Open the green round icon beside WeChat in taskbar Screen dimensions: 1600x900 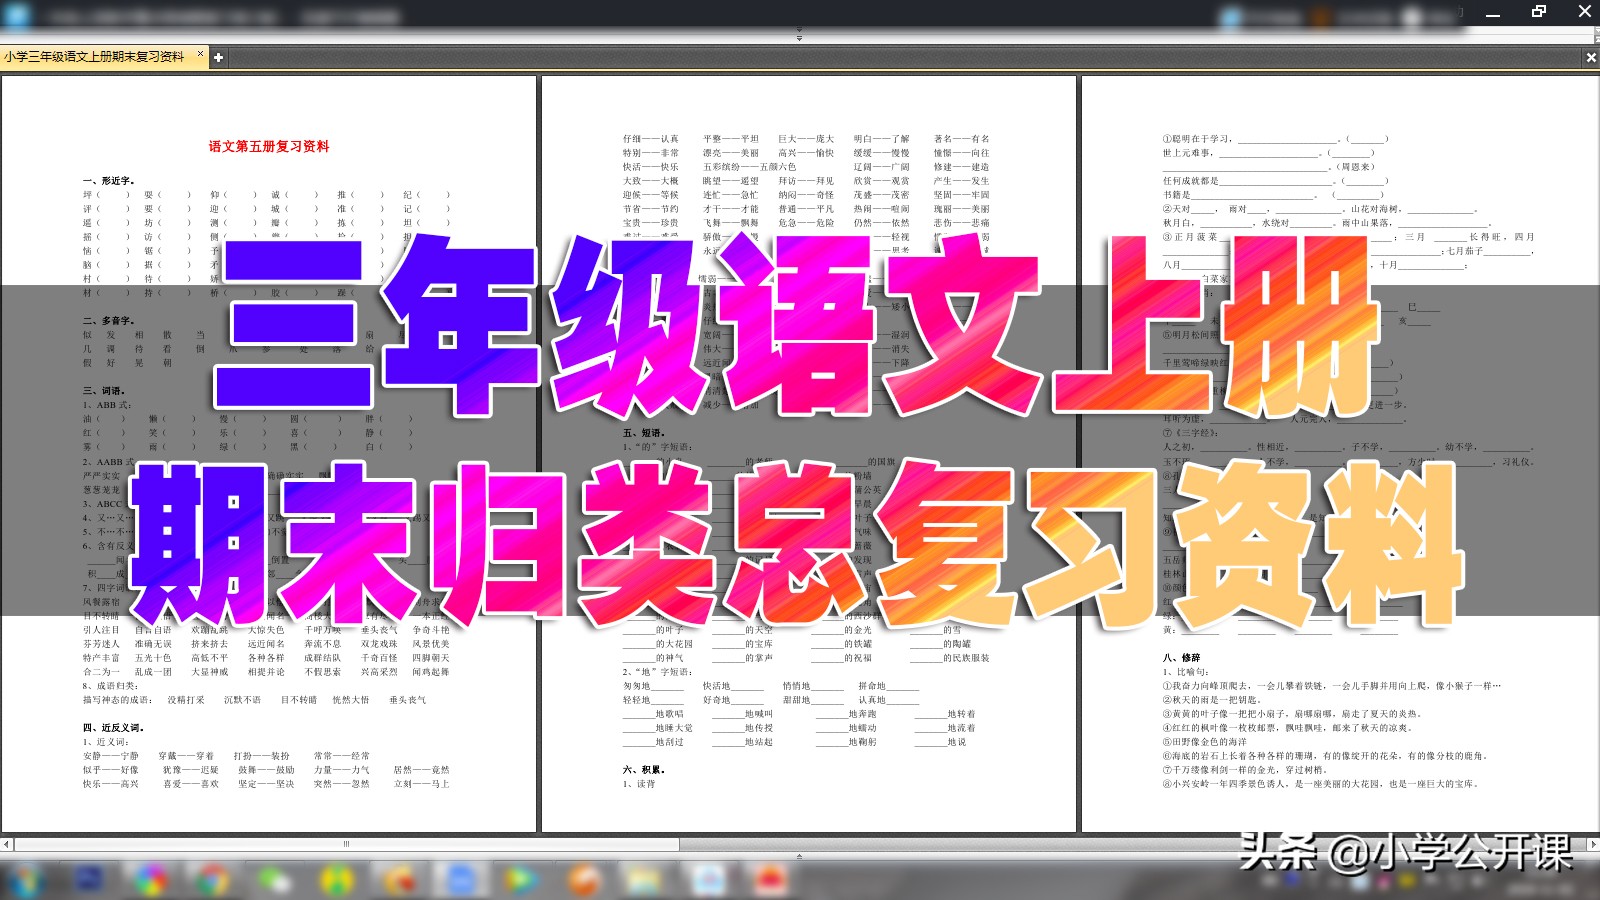click(337, 881)
